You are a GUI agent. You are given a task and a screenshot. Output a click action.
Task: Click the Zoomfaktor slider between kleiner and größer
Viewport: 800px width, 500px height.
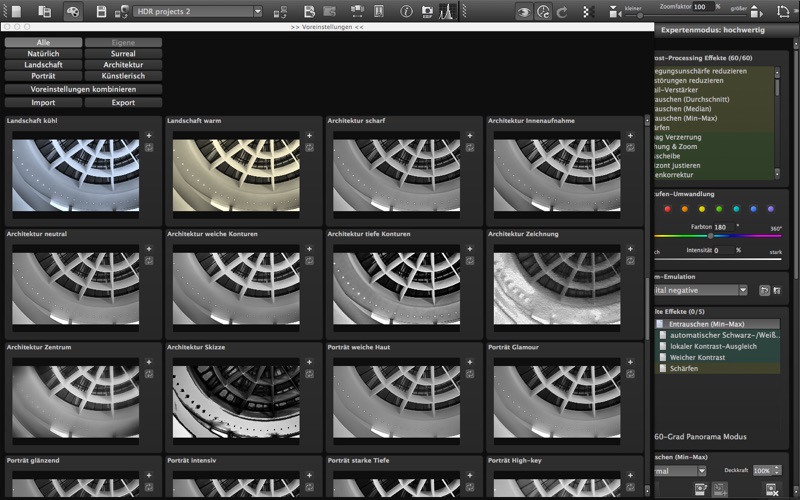[685, 15]
